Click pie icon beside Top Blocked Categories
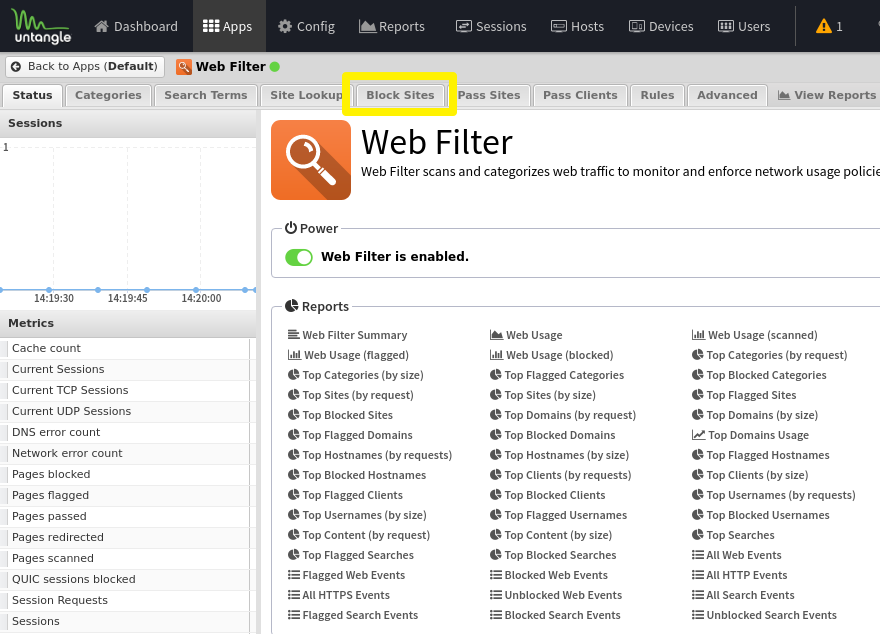Image resolution: width=880 pixels, height=634 pixels. pos(698,375)
